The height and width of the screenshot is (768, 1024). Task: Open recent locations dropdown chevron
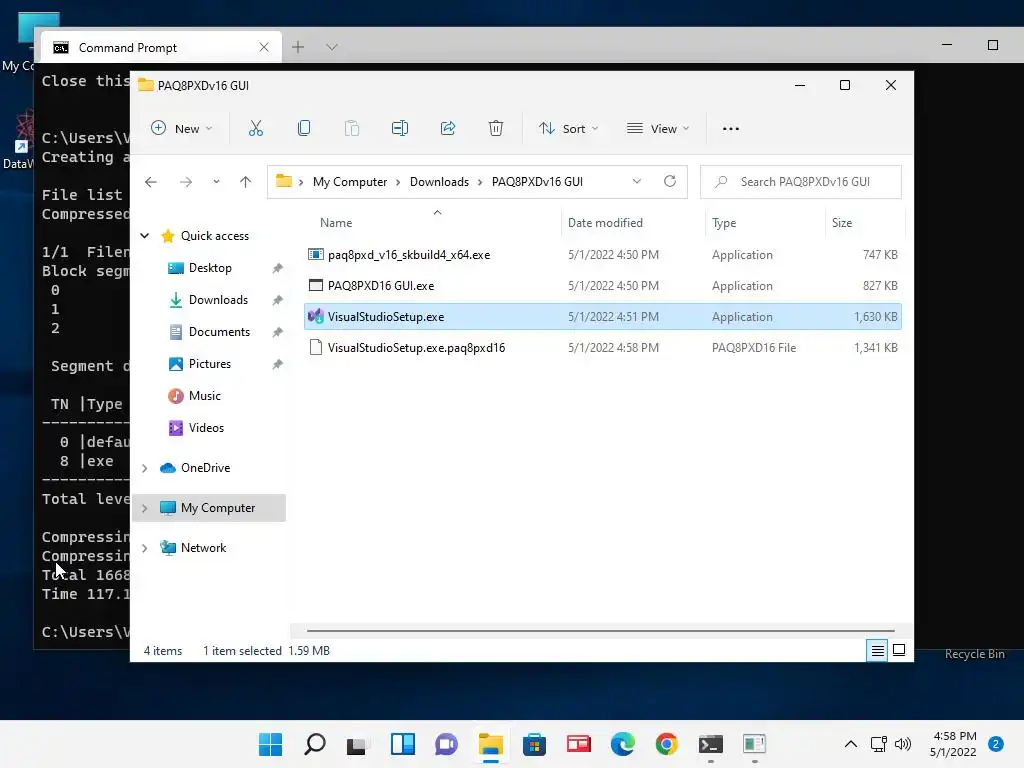coord(216,182)
